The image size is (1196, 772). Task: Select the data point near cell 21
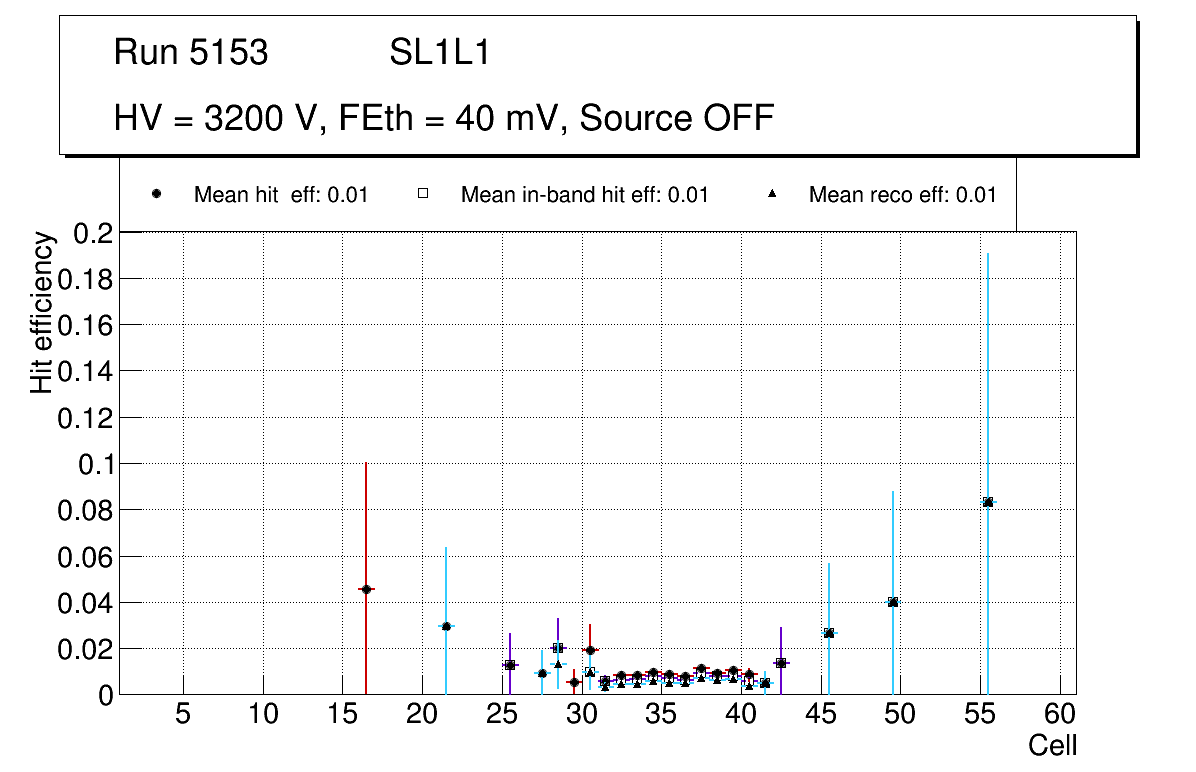(x=446, y=626)
